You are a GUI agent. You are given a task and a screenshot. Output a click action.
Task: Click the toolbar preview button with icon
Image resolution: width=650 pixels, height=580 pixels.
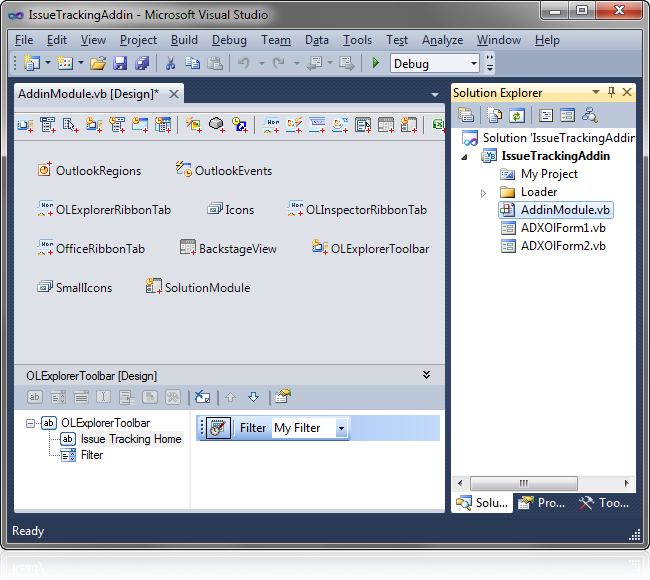coord(218,428)
